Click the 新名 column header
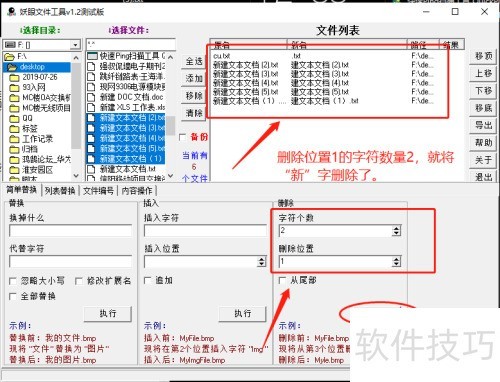The width and height of the screenshot is (500, 382). pos(347,45)
